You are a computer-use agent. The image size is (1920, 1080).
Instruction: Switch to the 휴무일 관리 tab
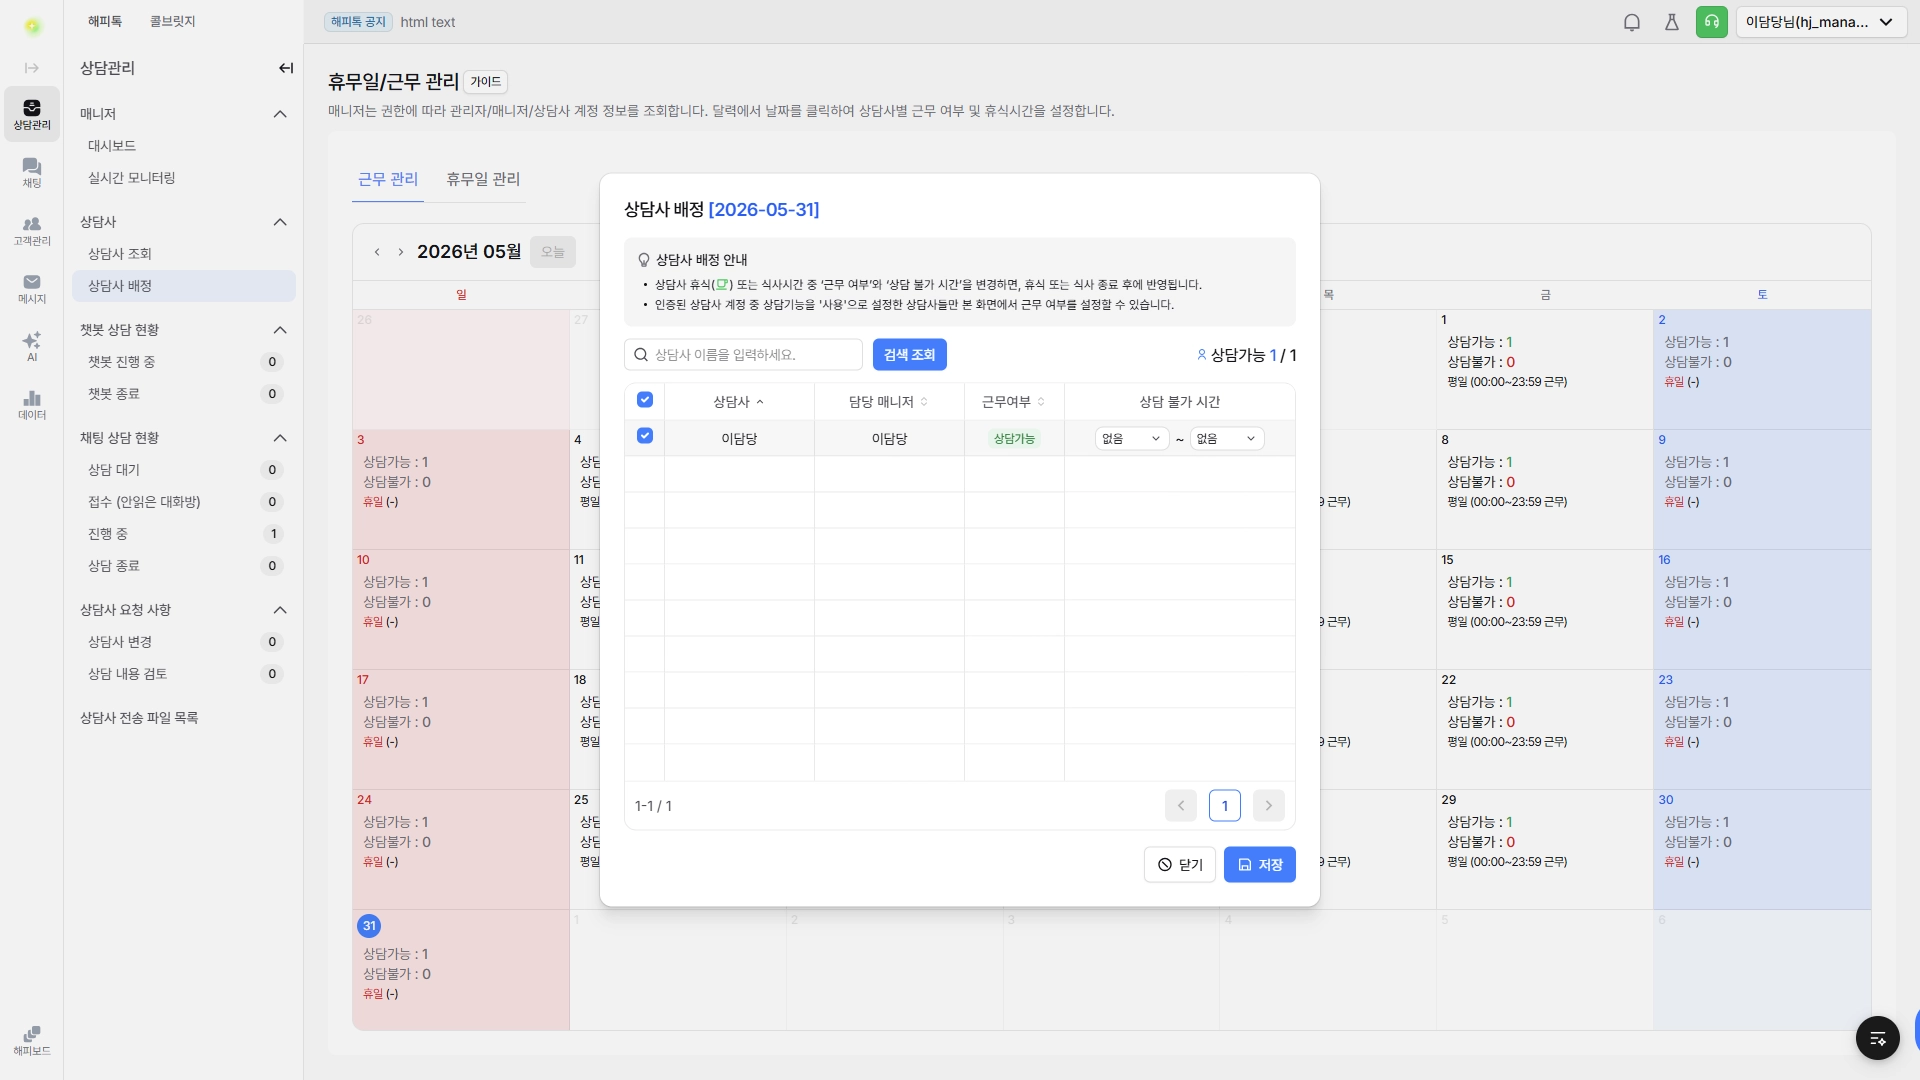(x=483, y=179)
